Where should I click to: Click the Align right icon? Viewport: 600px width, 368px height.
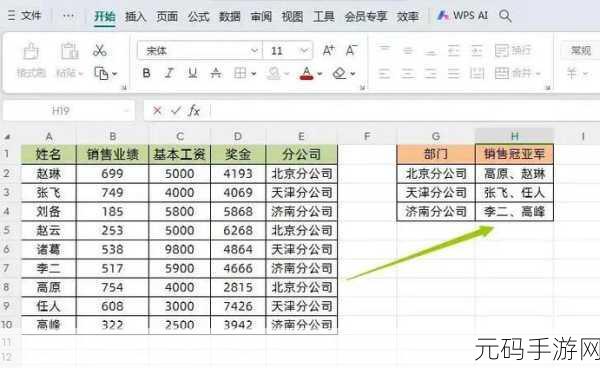(431, 73)
